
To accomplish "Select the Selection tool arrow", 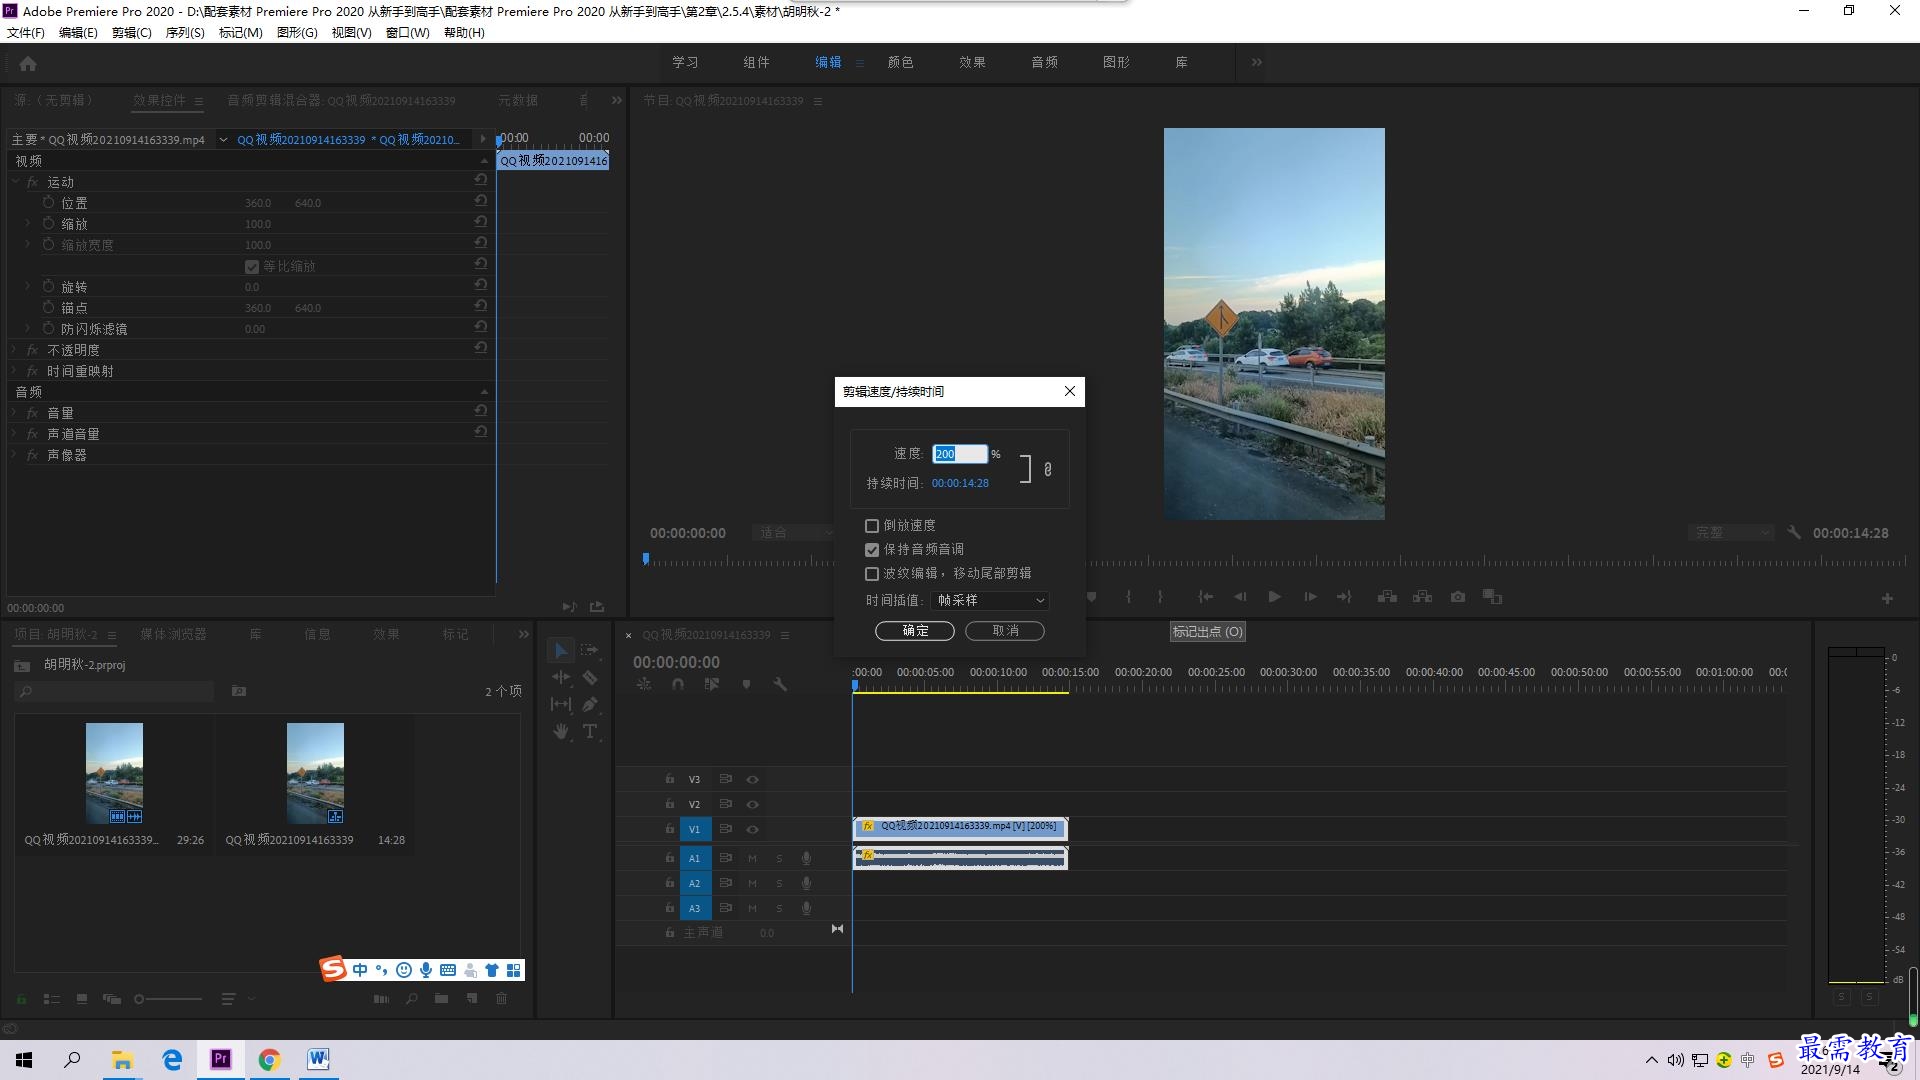I will 561,650.
